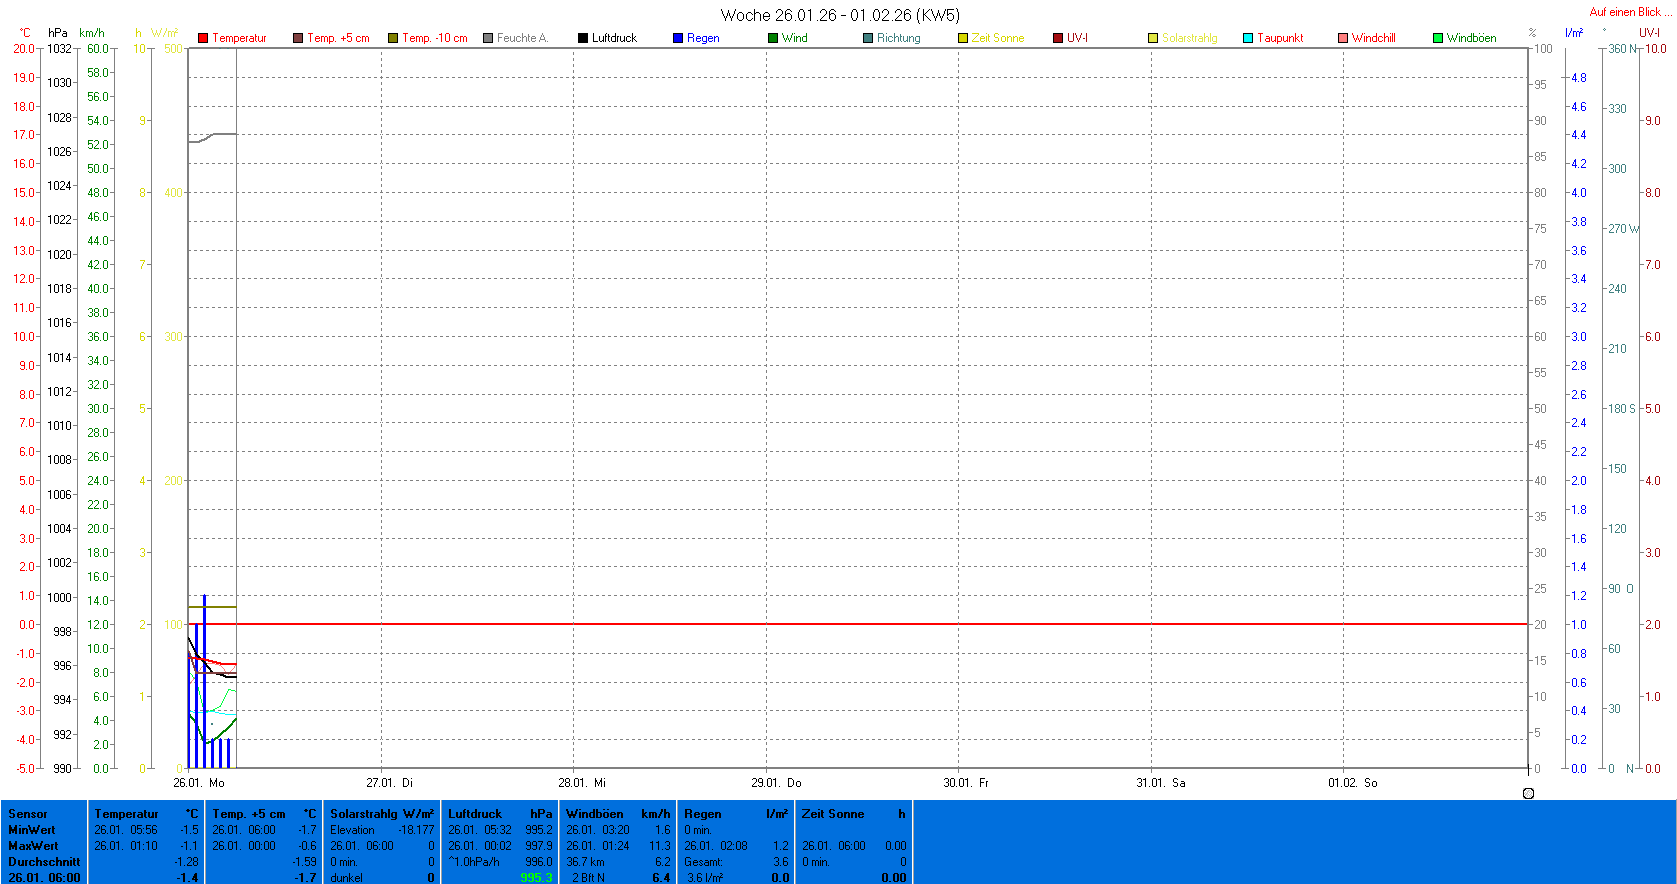Click the Windböen column header in data table

(594, 814)
